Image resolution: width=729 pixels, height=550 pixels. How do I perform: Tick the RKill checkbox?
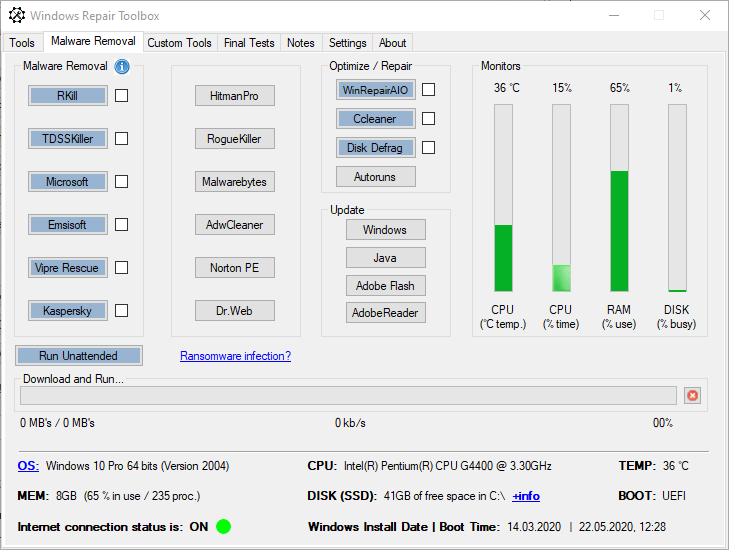121,95
